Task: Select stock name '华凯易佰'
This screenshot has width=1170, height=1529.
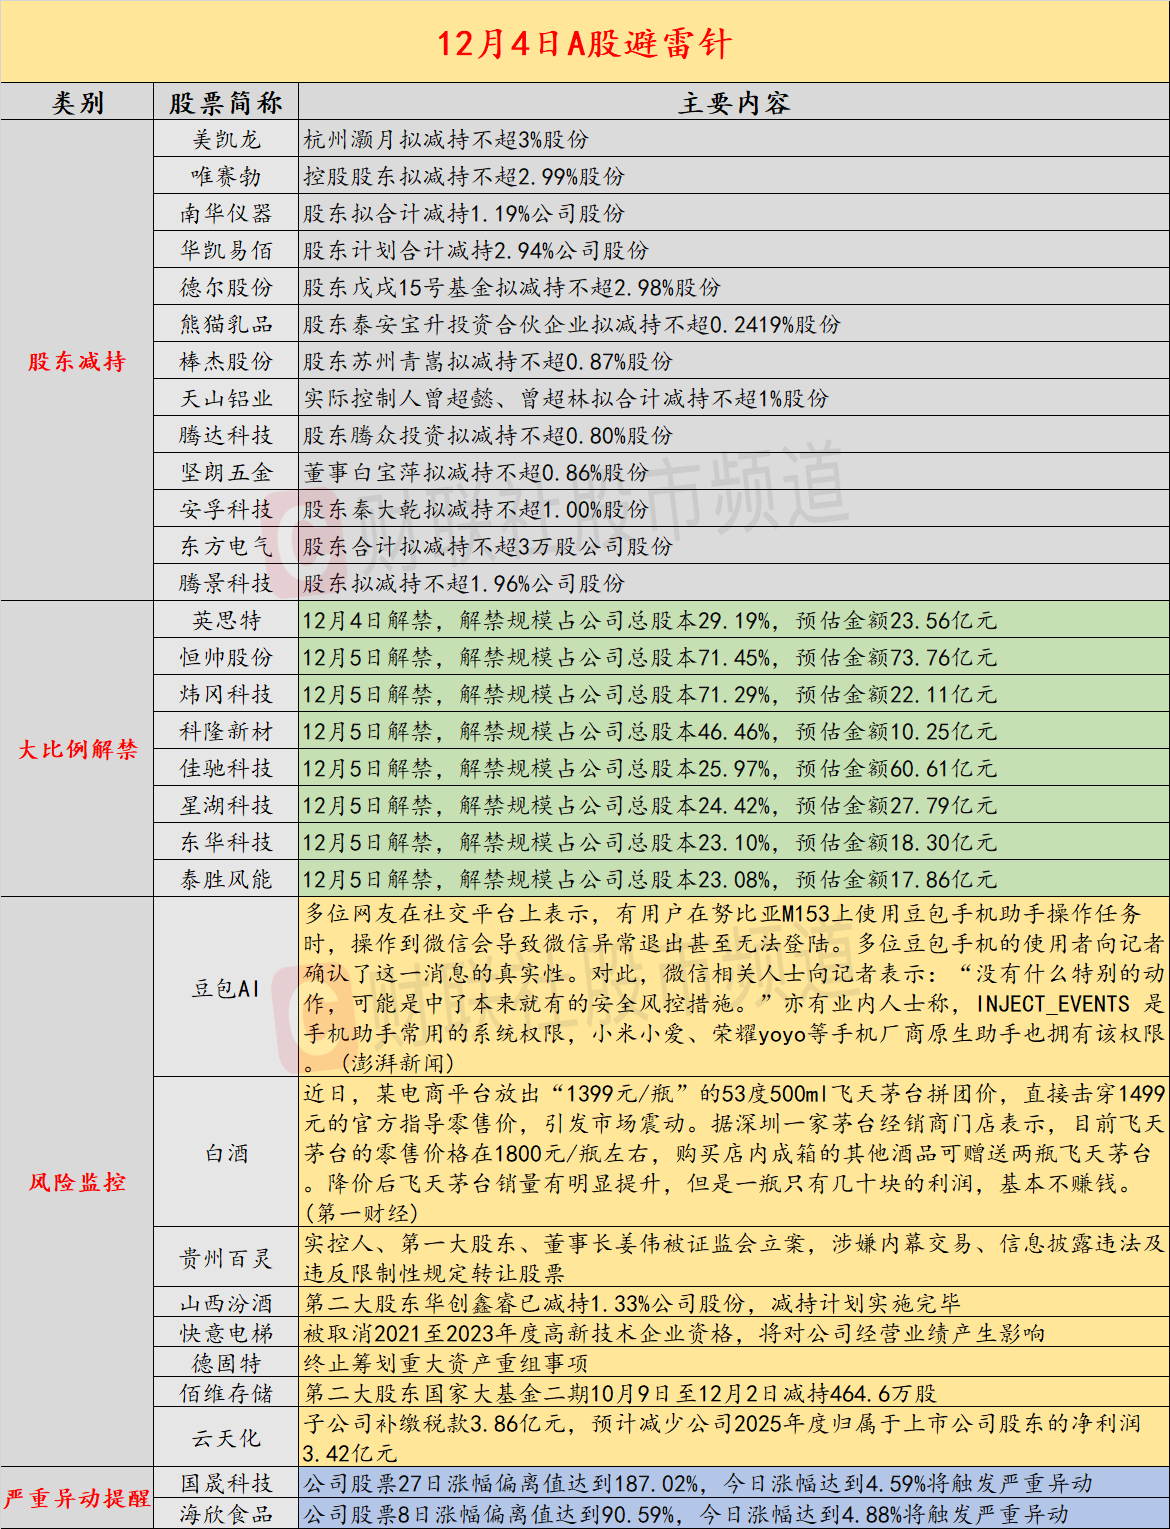Action: pos(226,251)
